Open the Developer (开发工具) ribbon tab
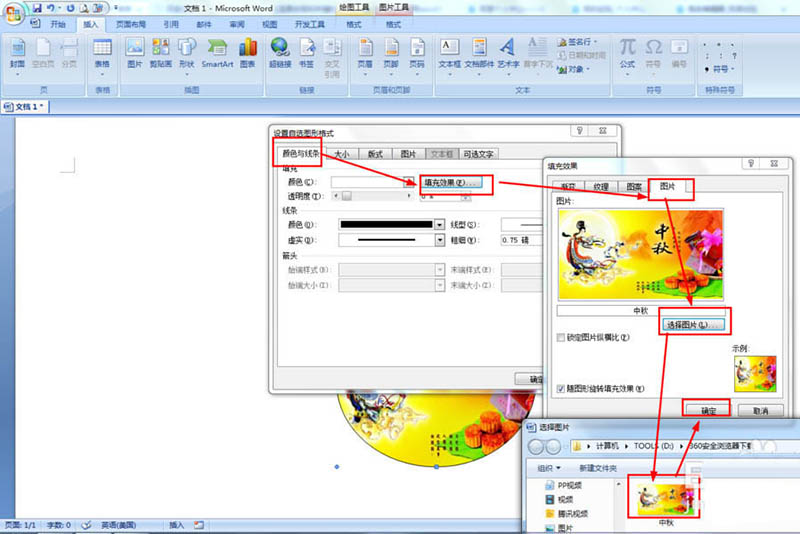800x534 pixels. tap(310, 24)
